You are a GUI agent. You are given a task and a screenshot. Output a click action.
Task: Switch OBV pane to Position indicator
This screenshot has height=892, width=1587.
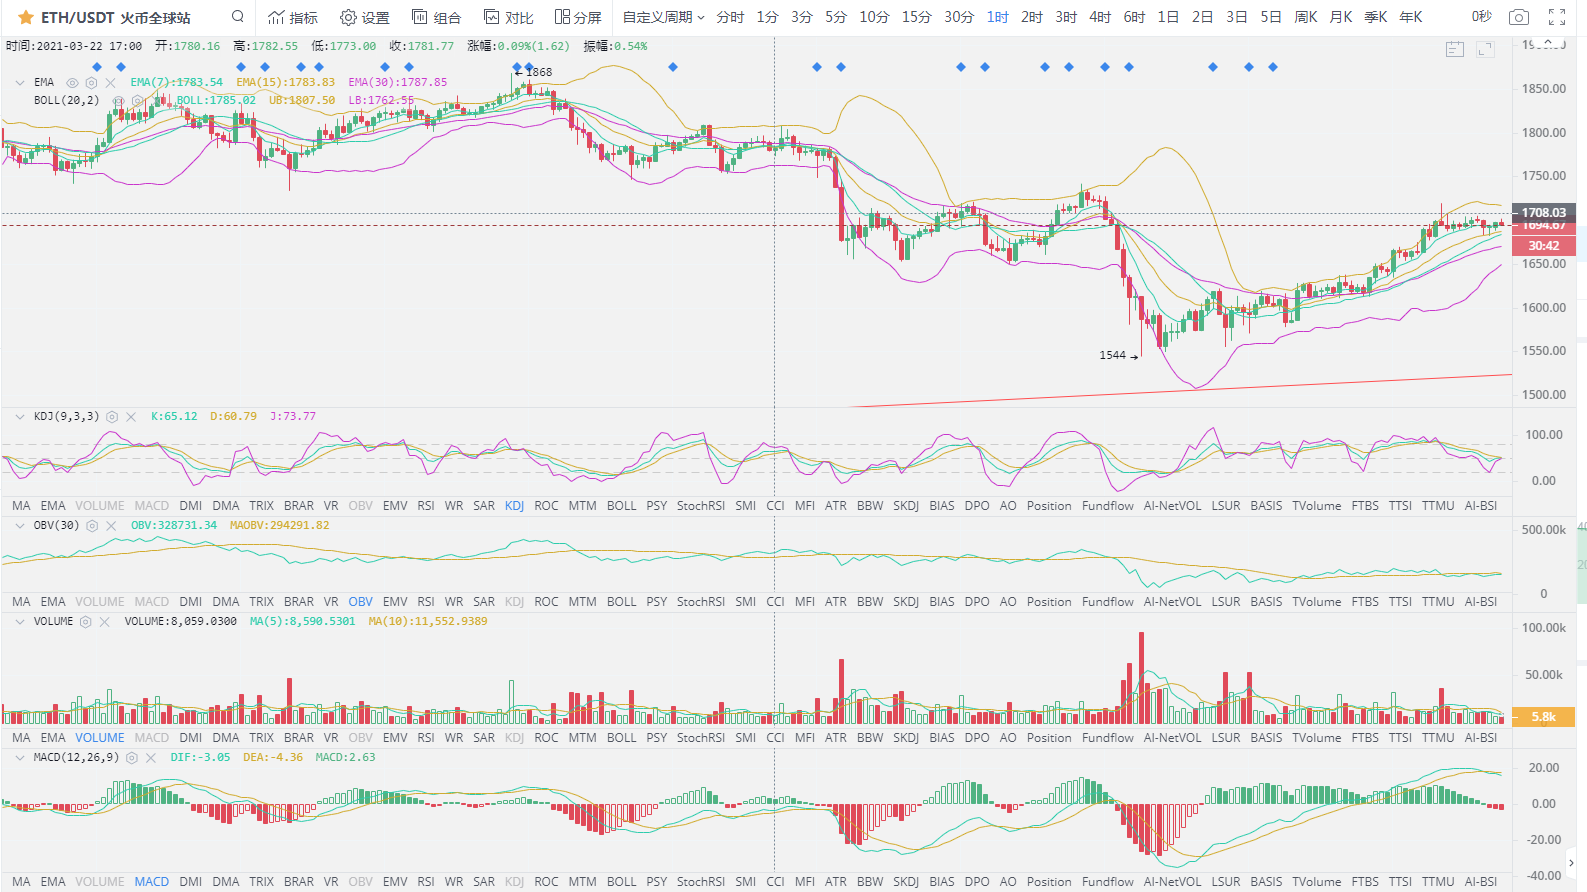(x=1049, y=602)
